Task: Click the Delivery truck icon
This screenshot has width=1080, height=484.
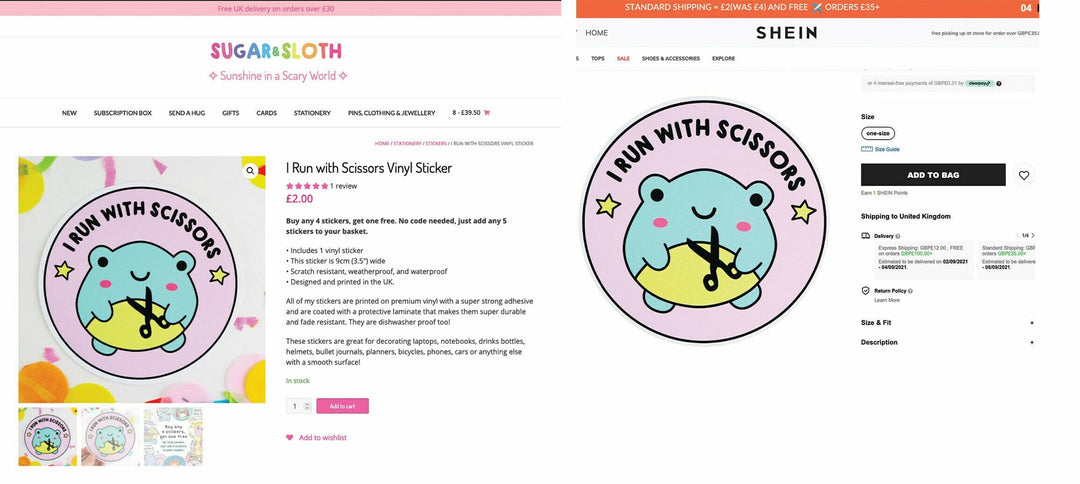Action: pyautogui.click(x=866, y=235)
